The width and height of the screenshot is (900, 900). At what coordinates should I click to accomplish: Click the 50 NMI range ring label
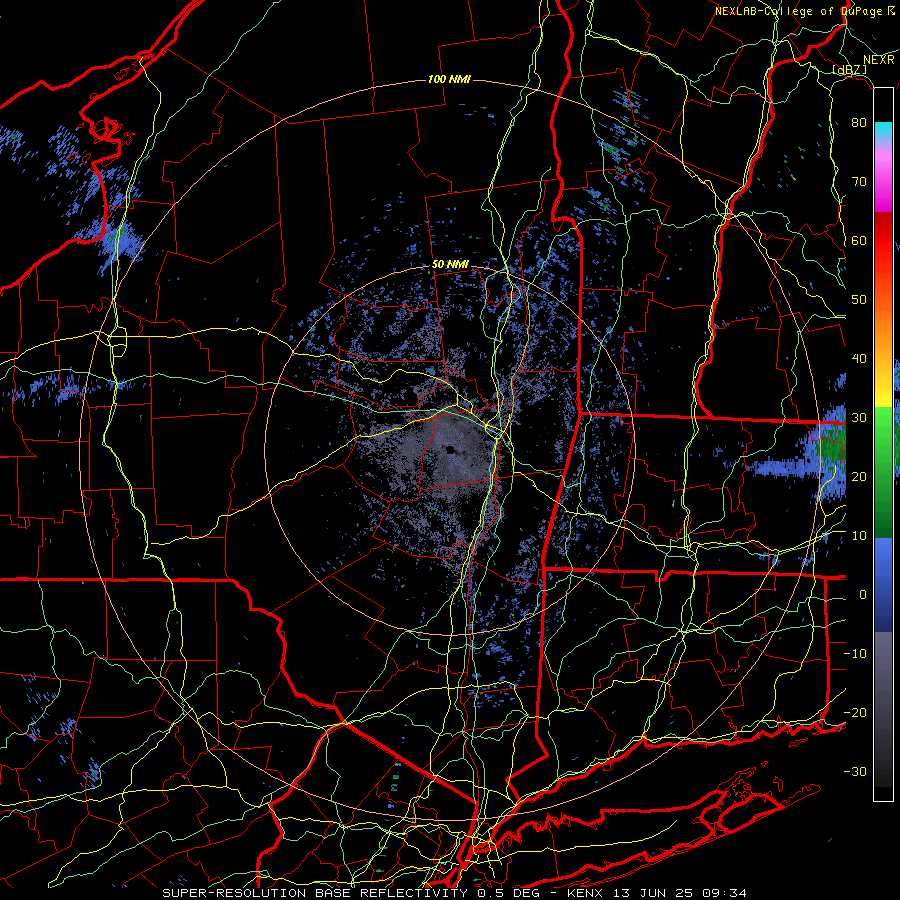(x=450, y=265)
